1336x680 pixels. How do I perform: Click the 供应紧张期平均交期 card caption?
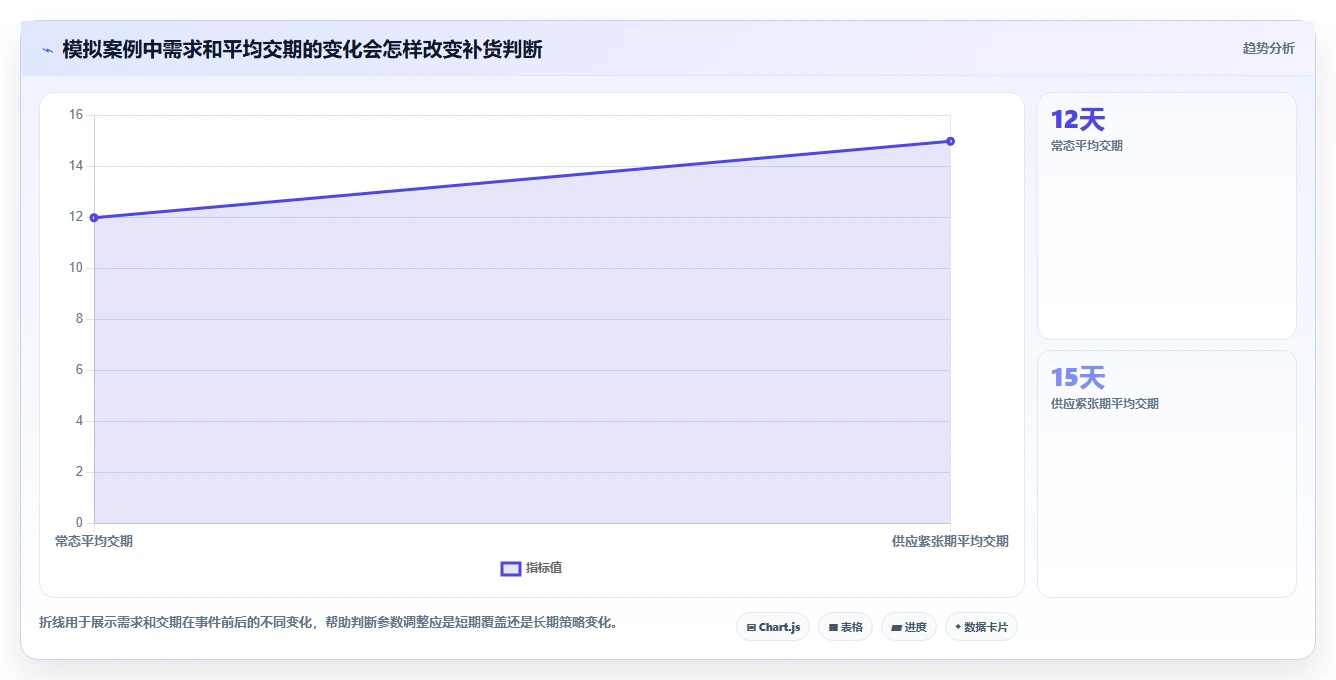point(1104,404)
